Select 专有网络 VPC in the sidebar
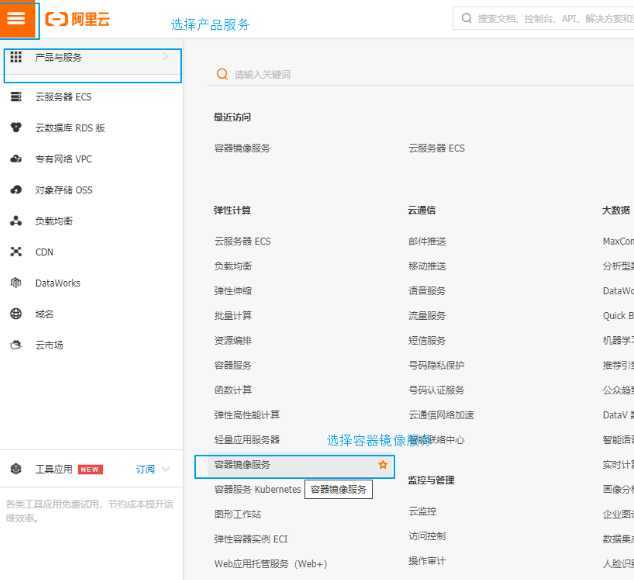634x580 pixels. tap(63, 159)
